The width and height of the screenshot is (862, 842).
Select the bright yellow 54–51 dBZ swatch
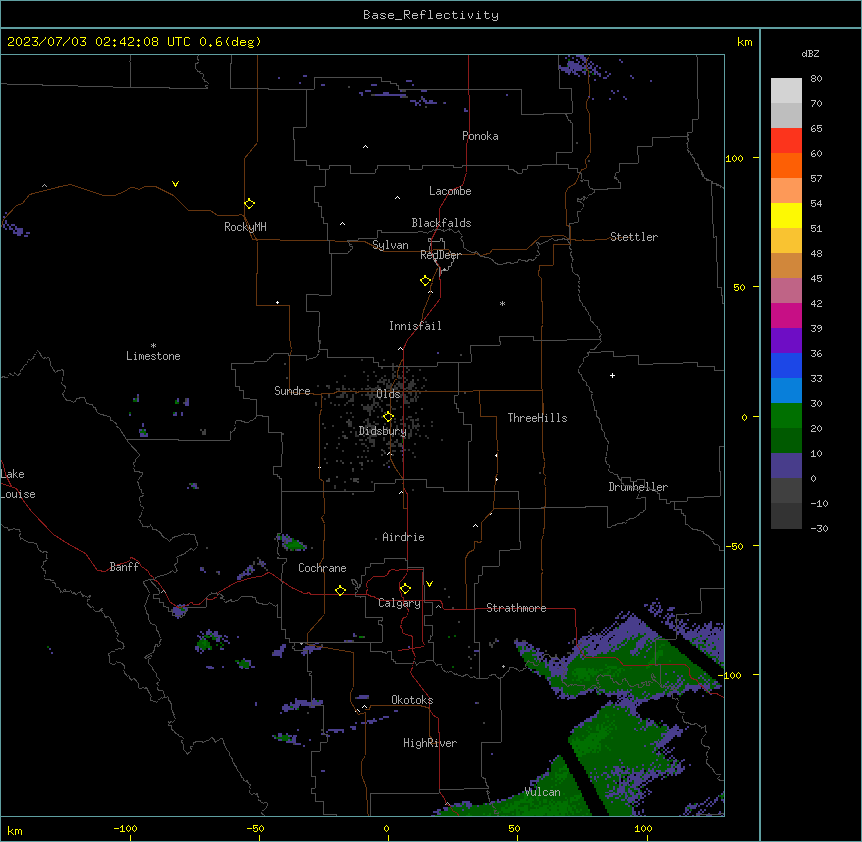coord(786,215)
